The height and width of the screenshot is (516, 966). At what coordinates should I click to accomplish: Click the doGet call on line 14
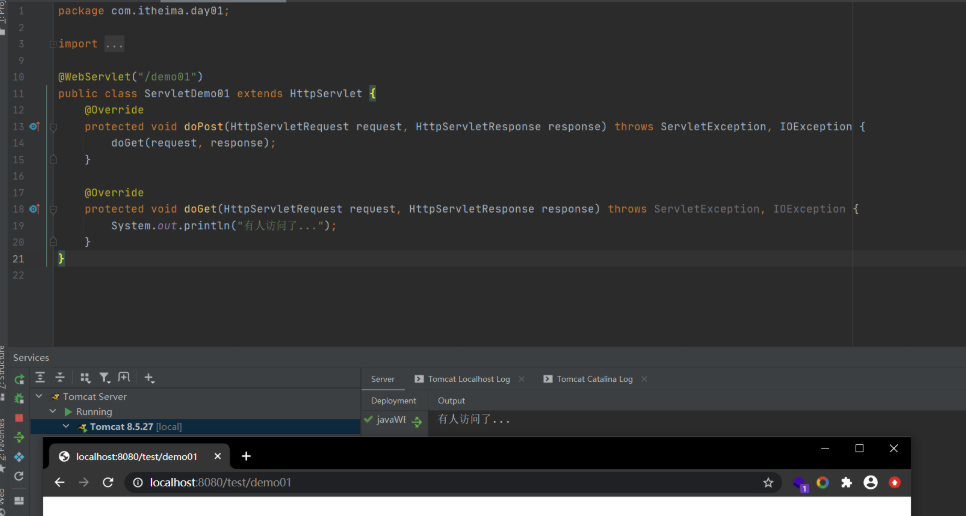(x=128, y=143)
